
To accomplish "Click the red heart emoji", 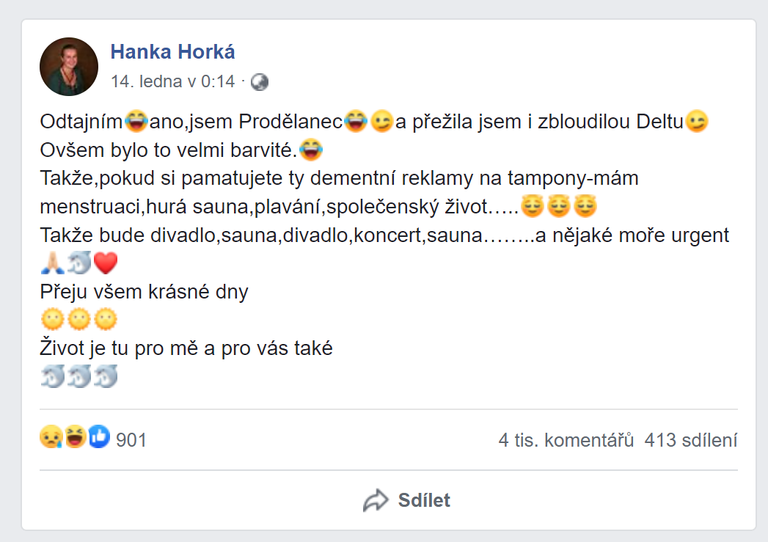I will tap(106, 264).
